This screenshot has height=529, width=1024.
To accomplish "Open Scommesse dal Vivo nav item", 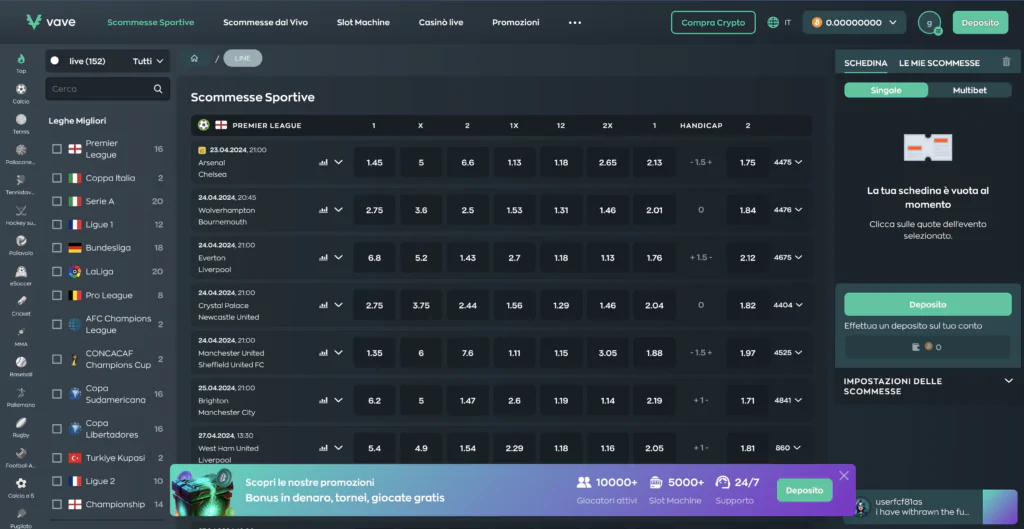I will point(265,22).
